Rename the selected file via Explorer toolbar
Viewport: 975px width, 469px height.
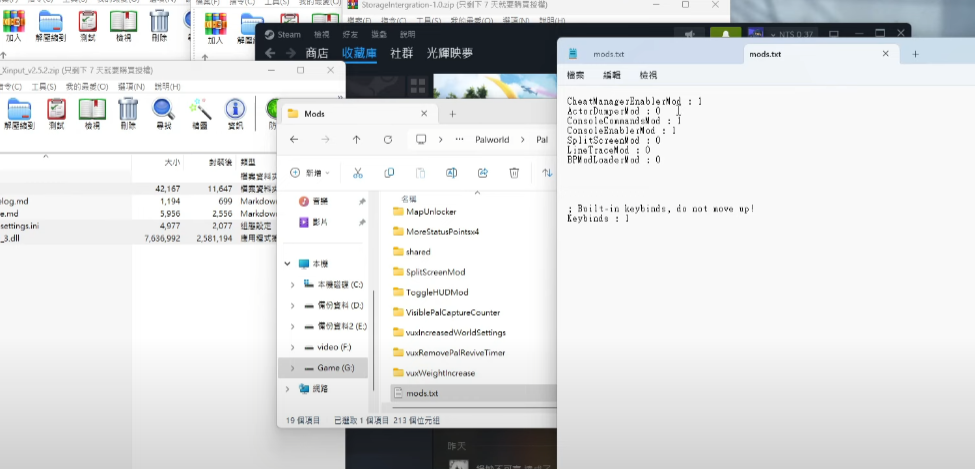451,173
